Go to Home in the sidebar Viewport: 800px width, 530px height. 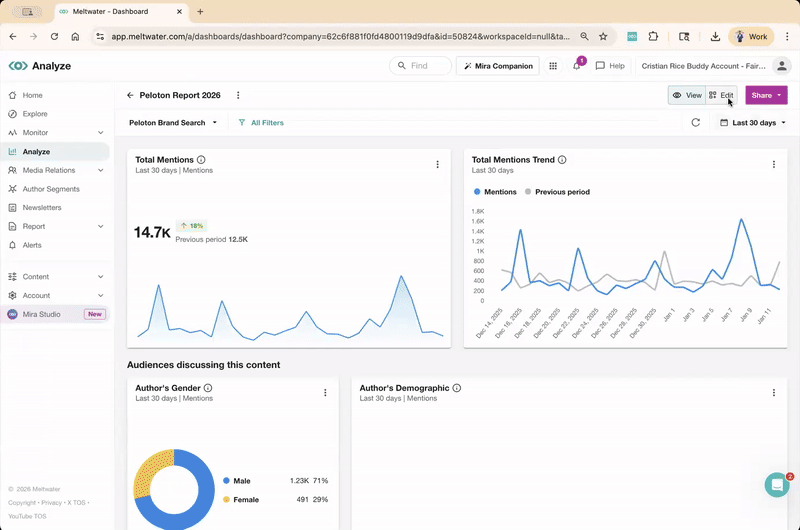pyautogui.click(x=55, y=95)
